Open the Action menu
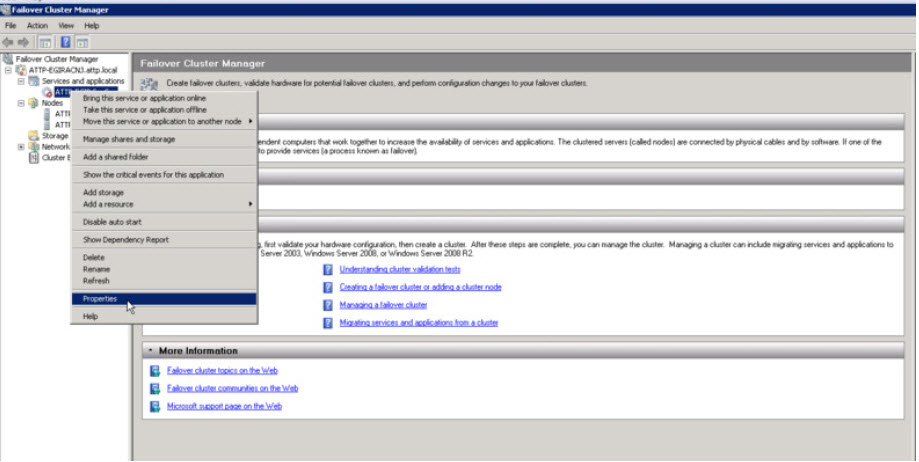 pos(37,26)
